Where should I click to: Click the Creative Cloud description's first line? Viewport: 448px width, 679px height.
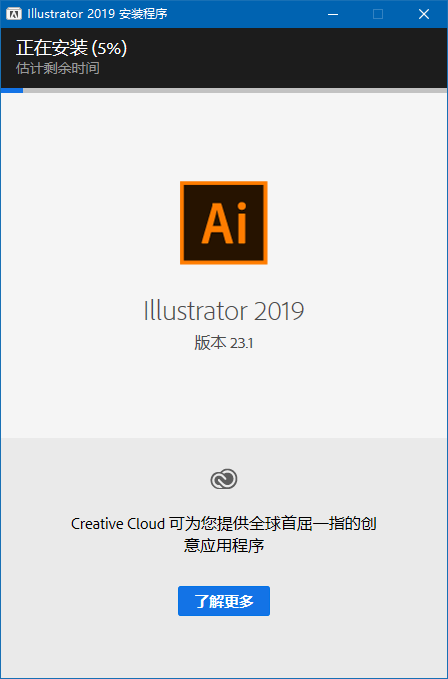(224, 524)
